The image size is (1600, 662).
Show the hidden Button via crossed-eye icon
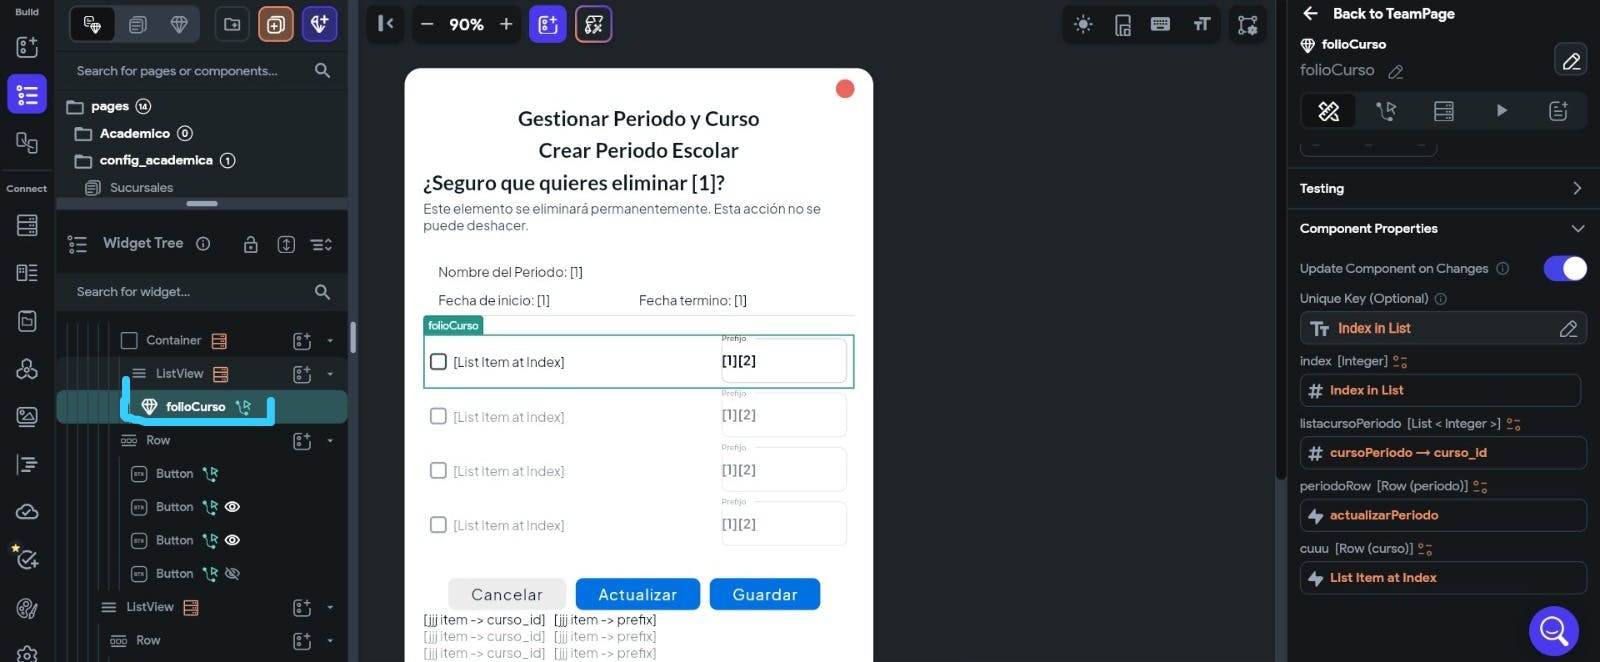(x=232, y=574)
